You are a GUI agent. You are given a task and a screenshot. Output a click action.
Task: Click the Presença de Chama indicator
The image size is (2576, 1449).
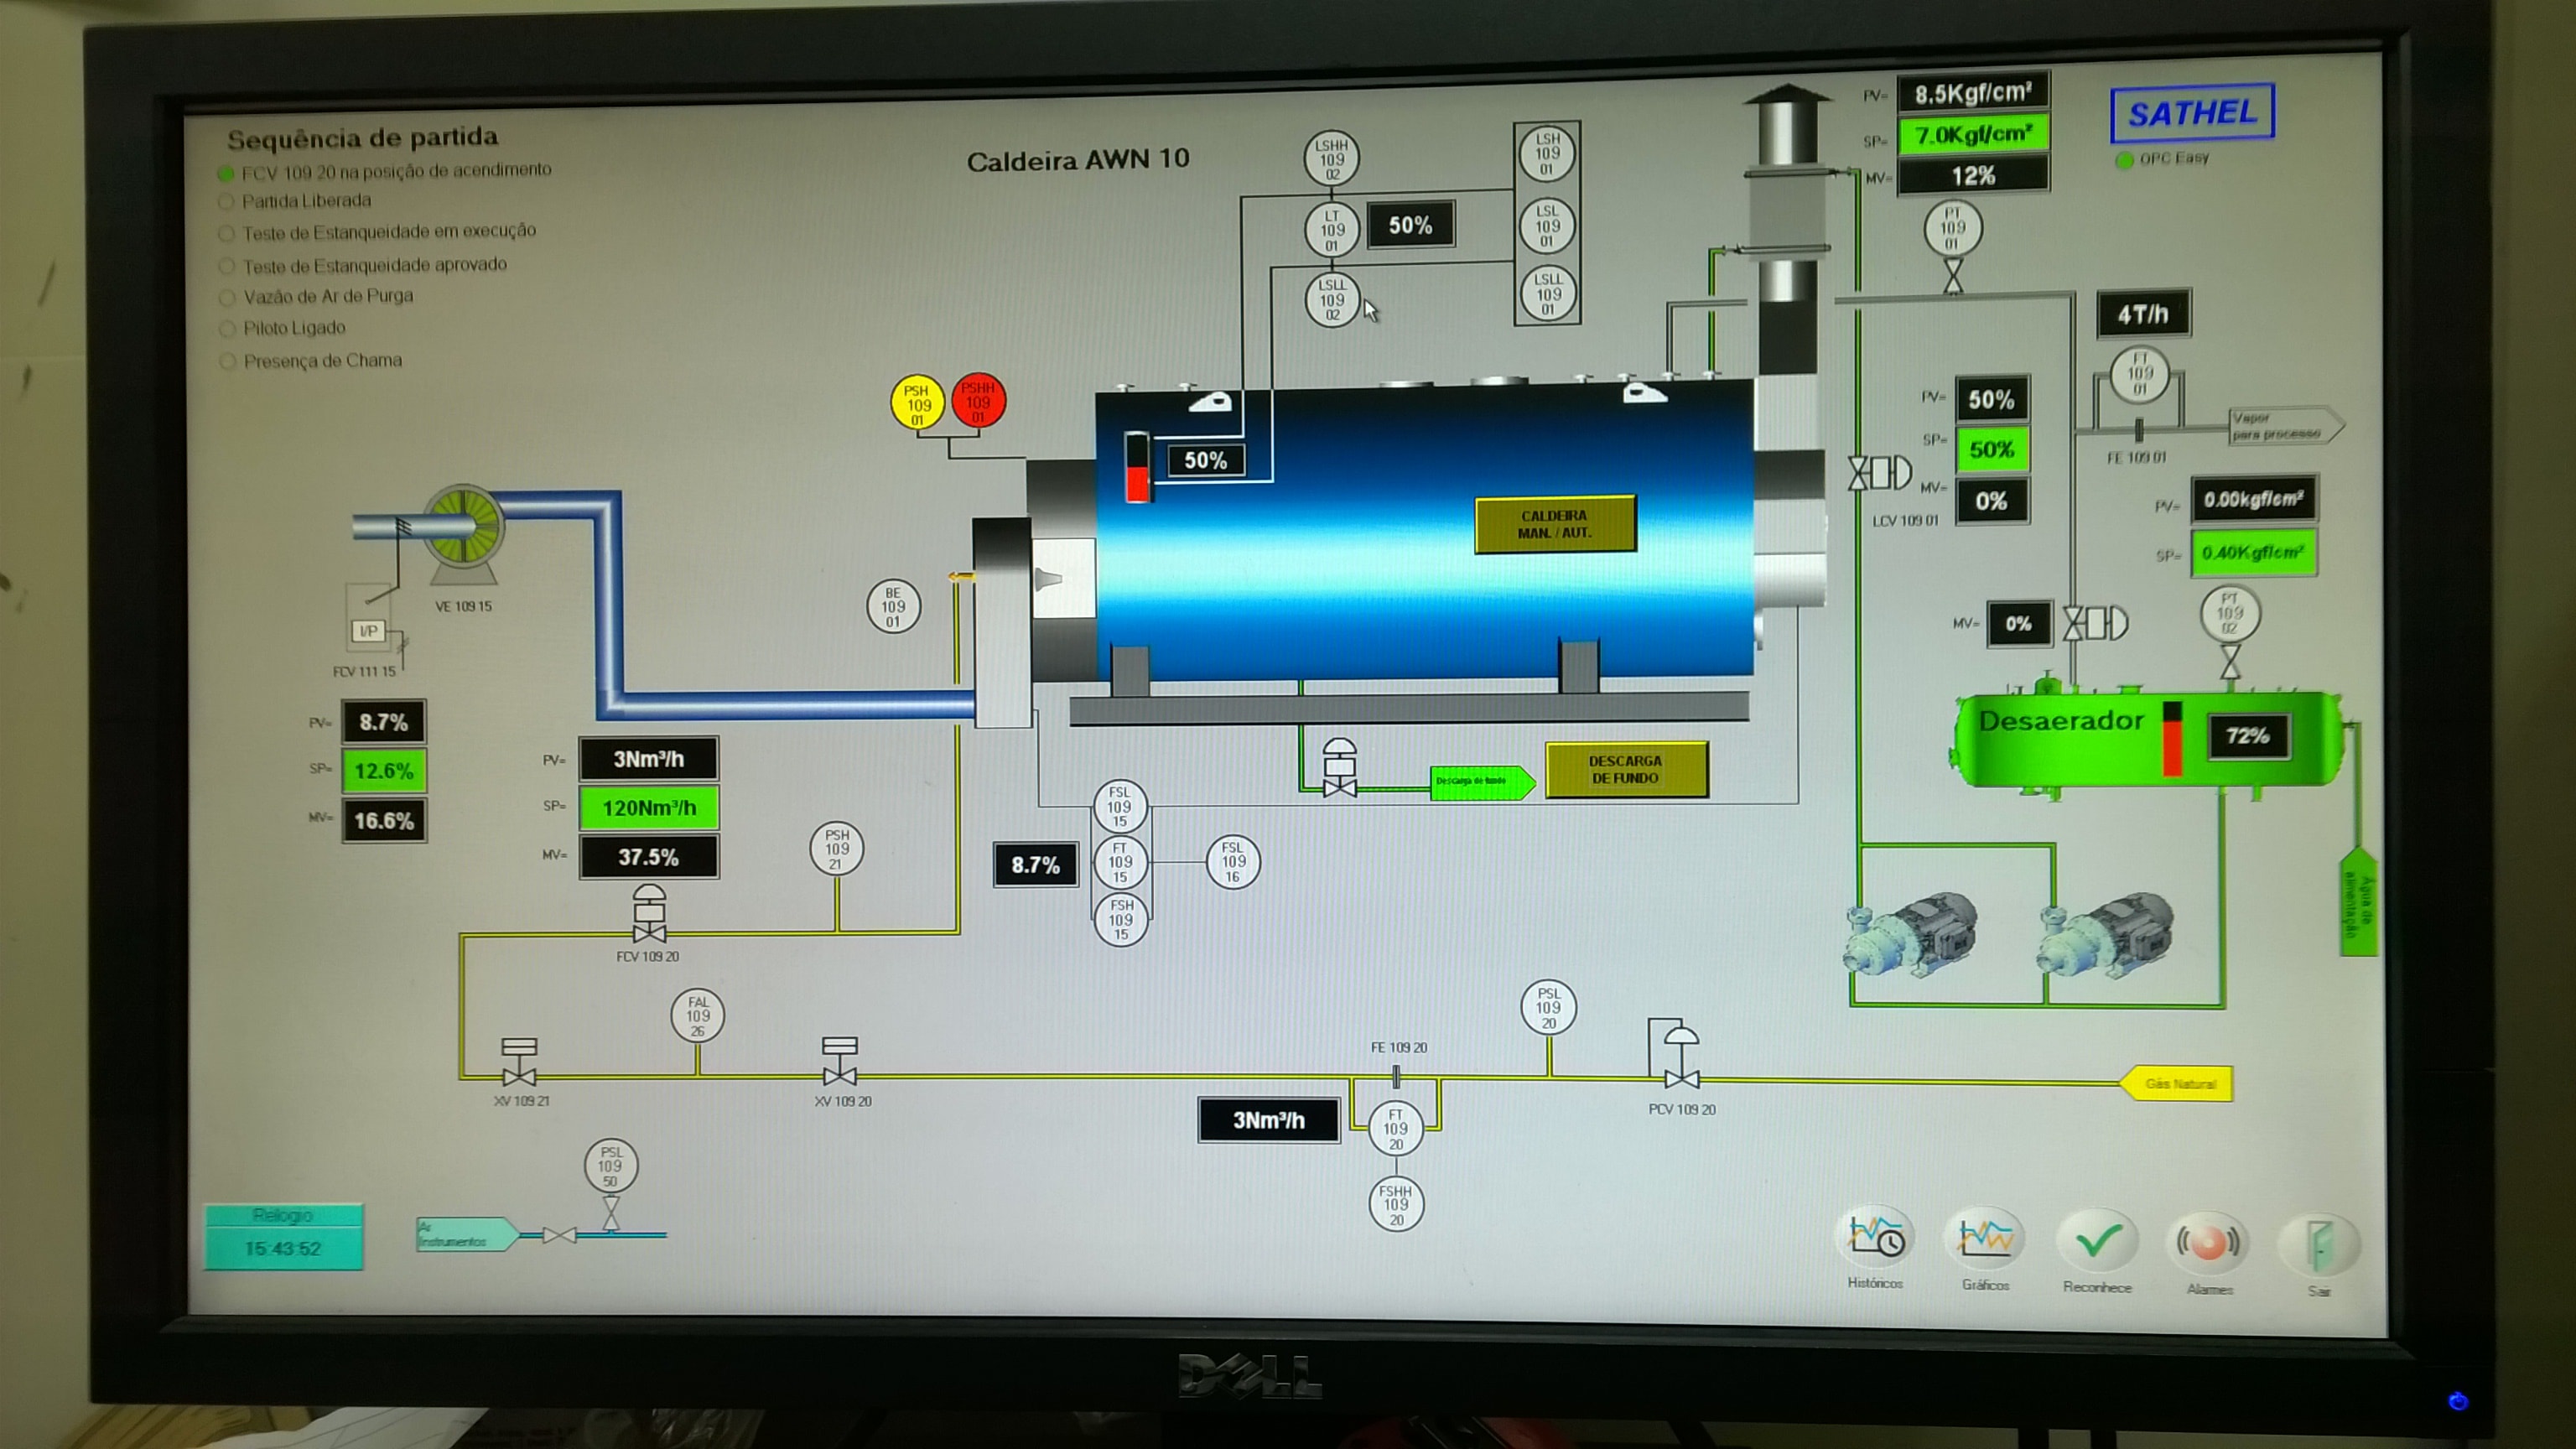tap(227, 361)
